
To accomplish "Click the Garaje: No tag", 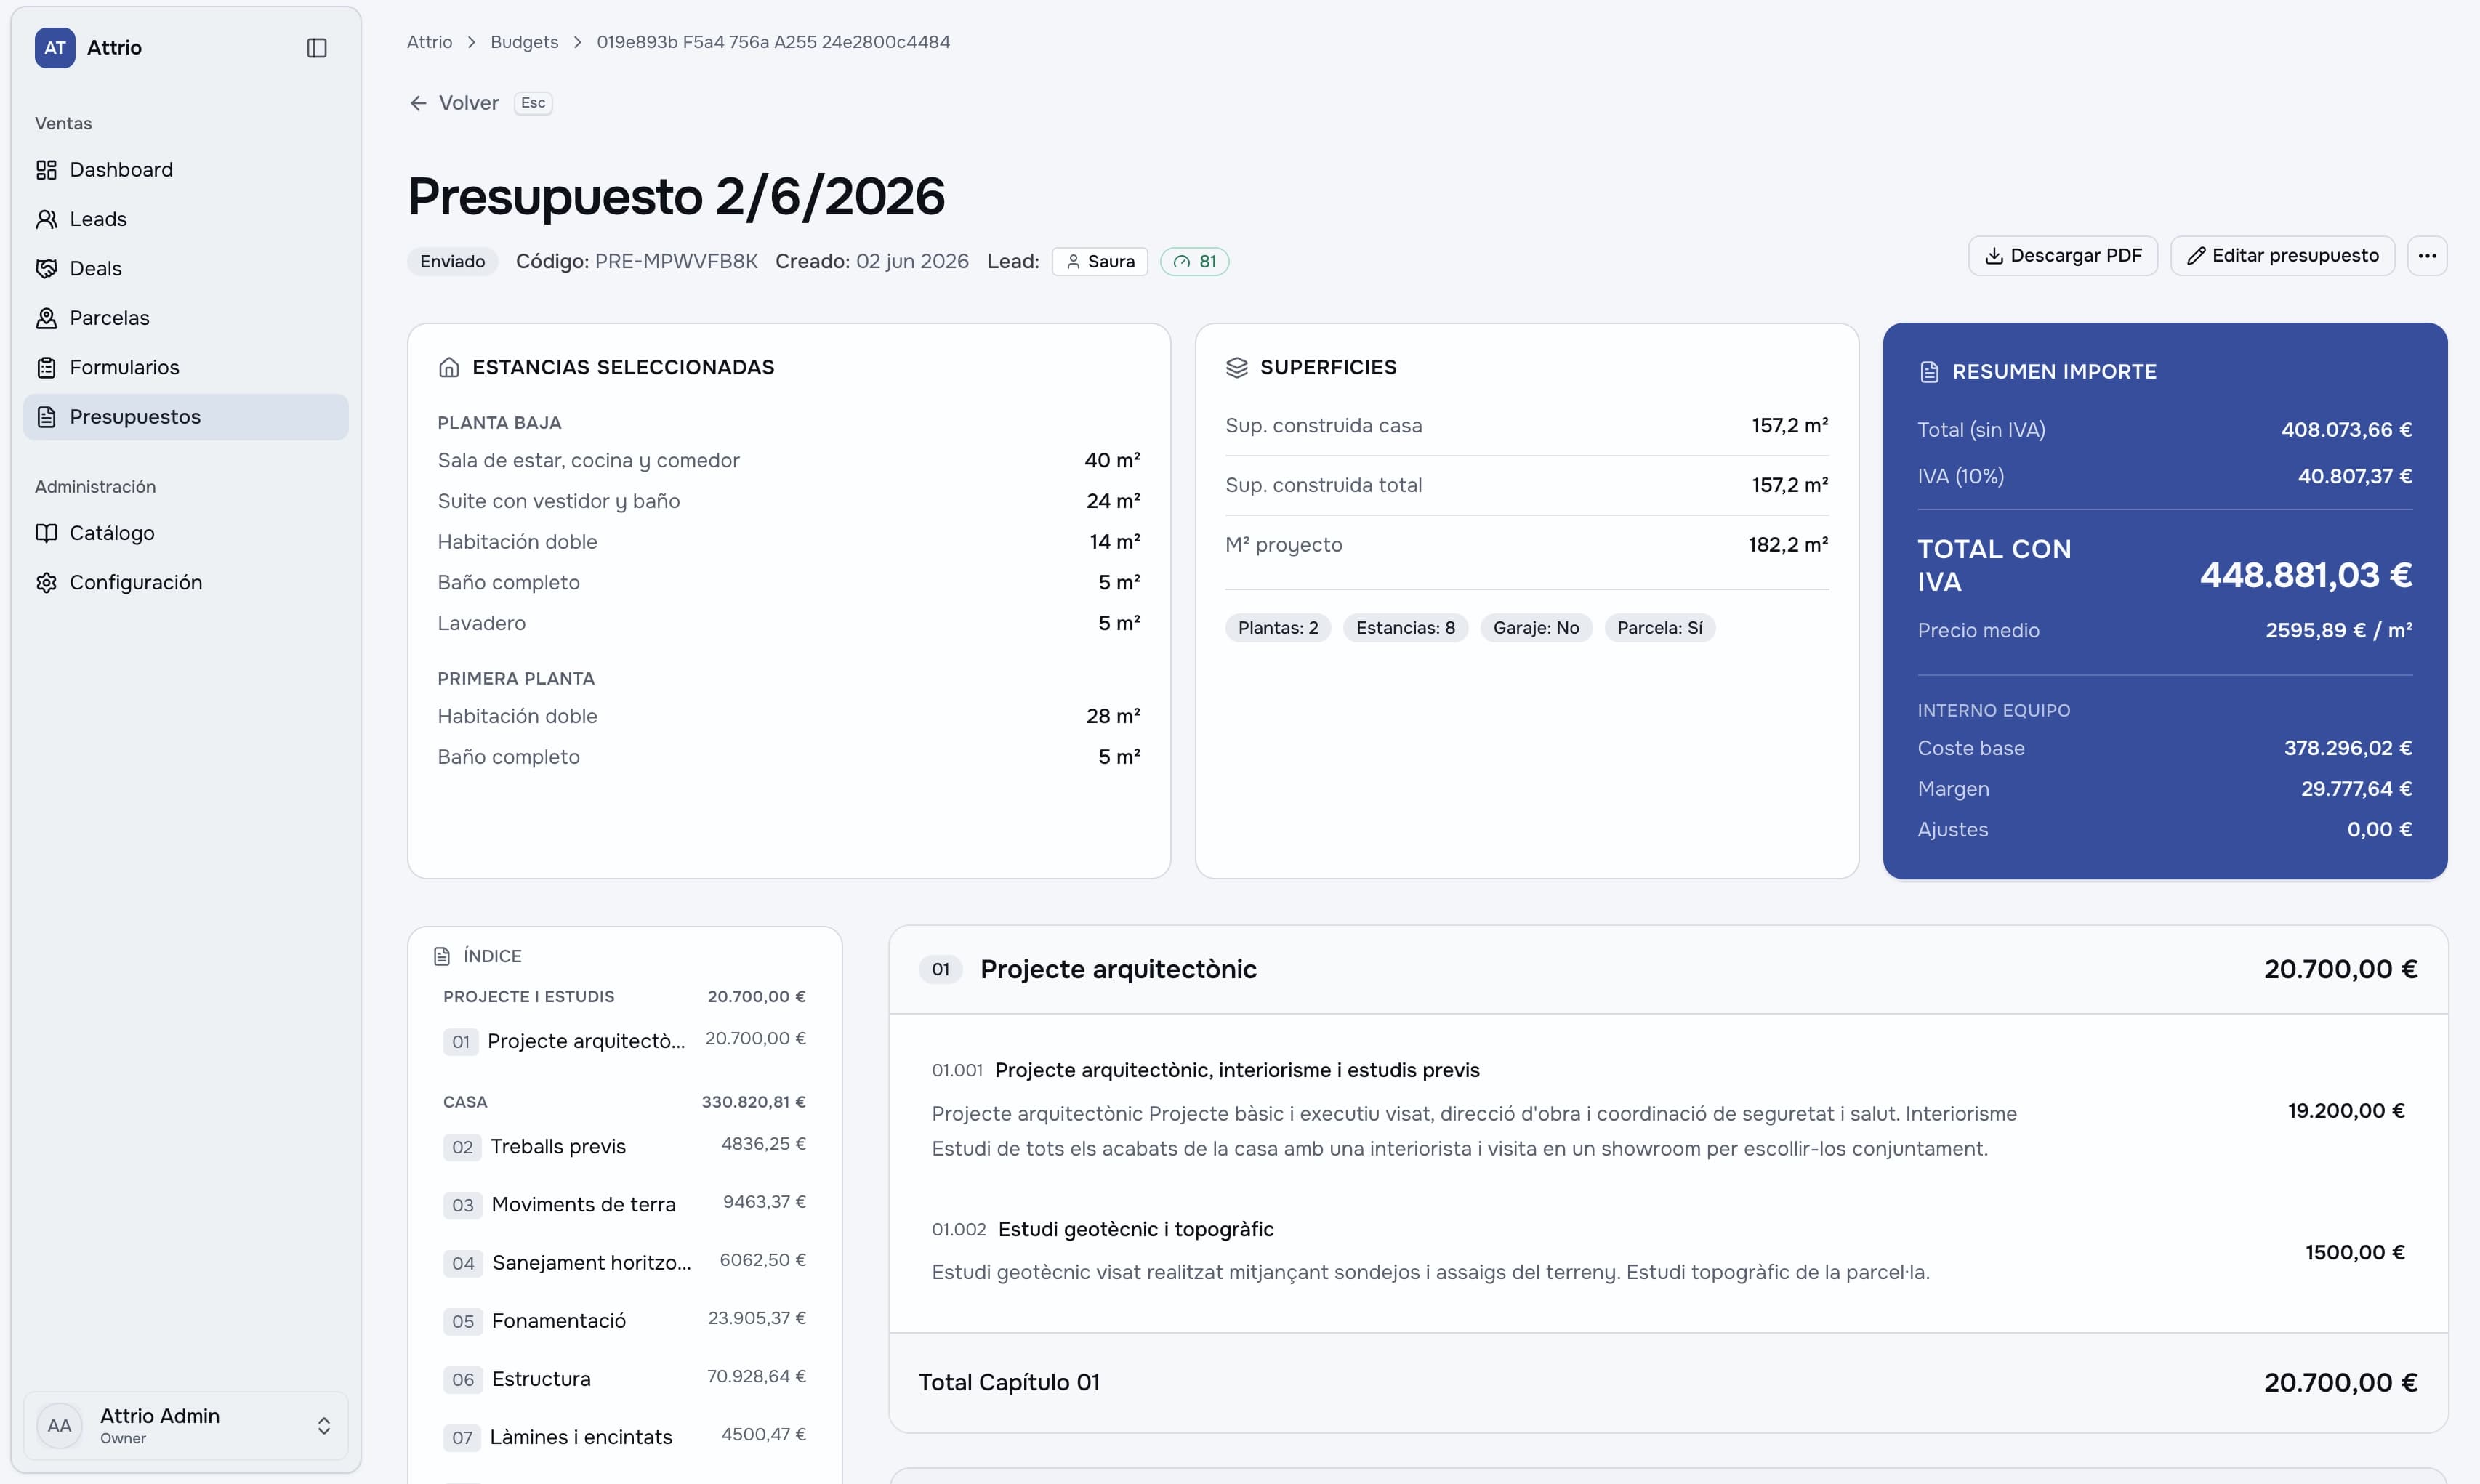I will (x=1536, y=628).
